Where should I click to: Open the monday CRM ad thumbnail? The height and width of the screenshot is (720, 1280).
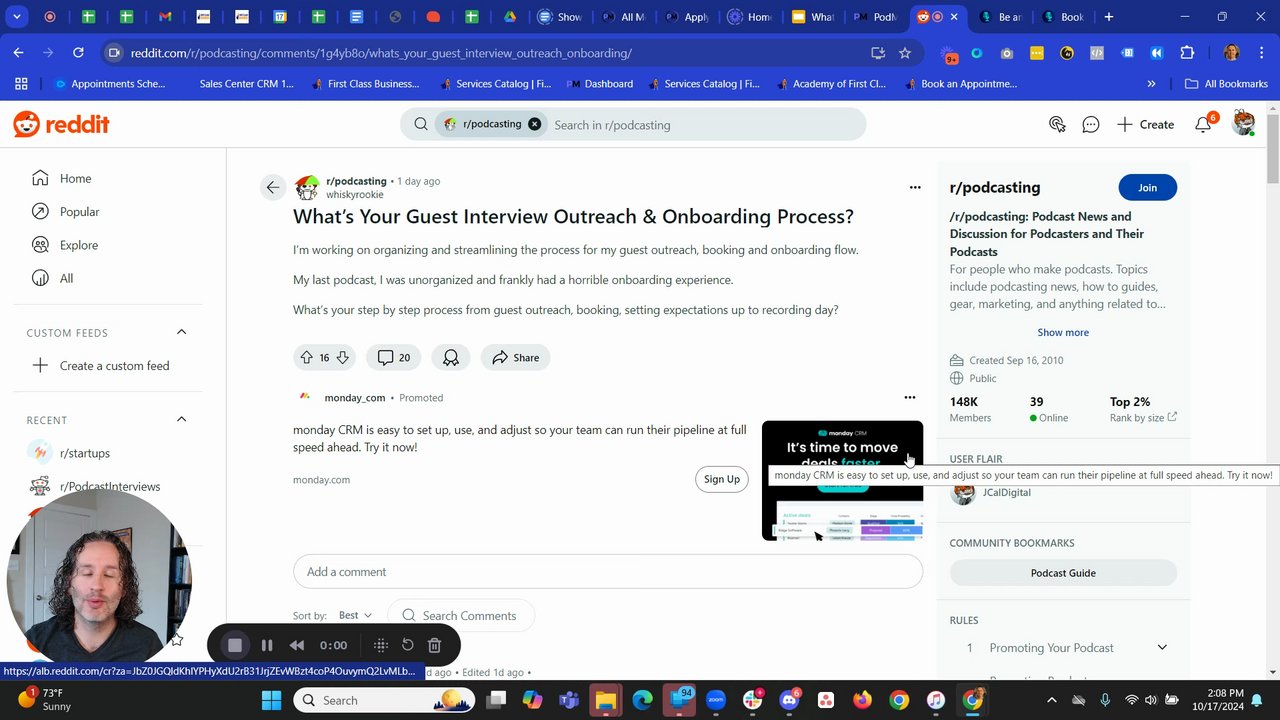click(x=842, y=480)
